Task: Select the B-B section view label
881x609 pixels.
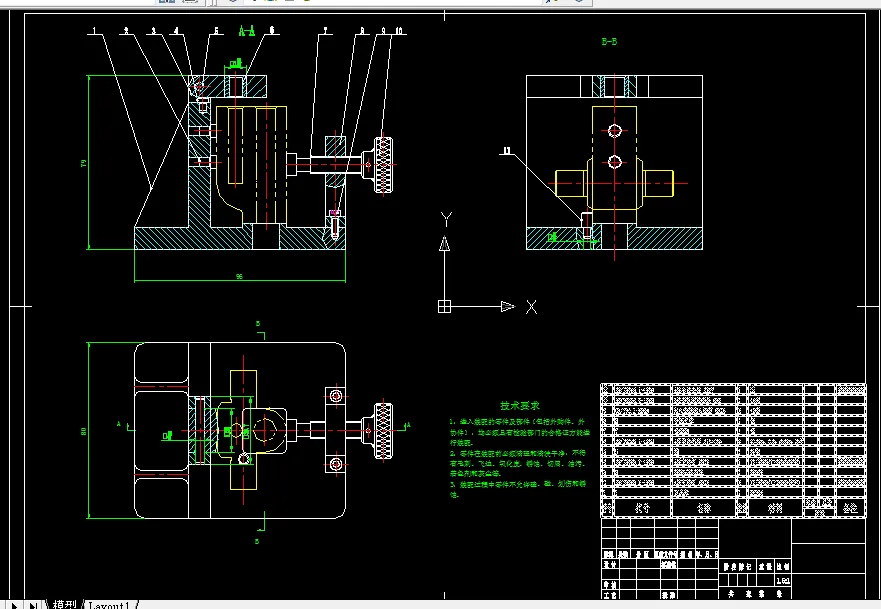Action: [x=609, y=41]
